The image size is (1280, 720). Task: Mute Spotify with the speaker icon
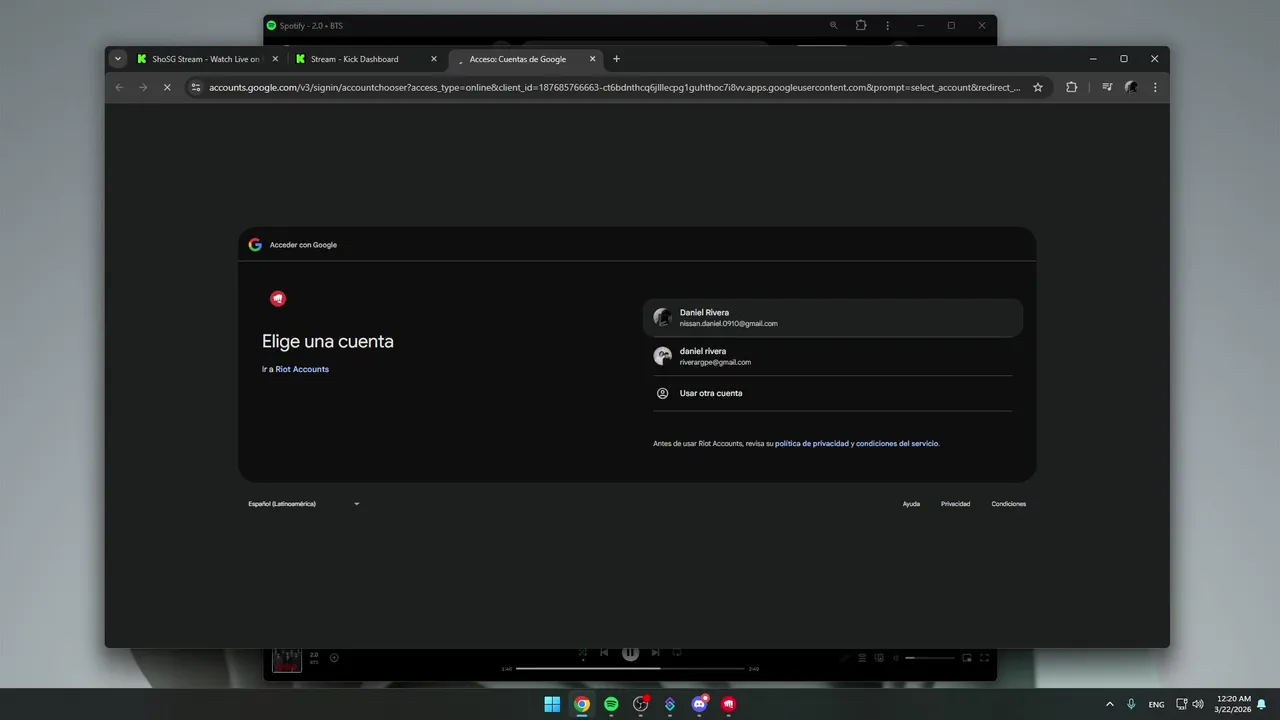[x=895, y=658]
